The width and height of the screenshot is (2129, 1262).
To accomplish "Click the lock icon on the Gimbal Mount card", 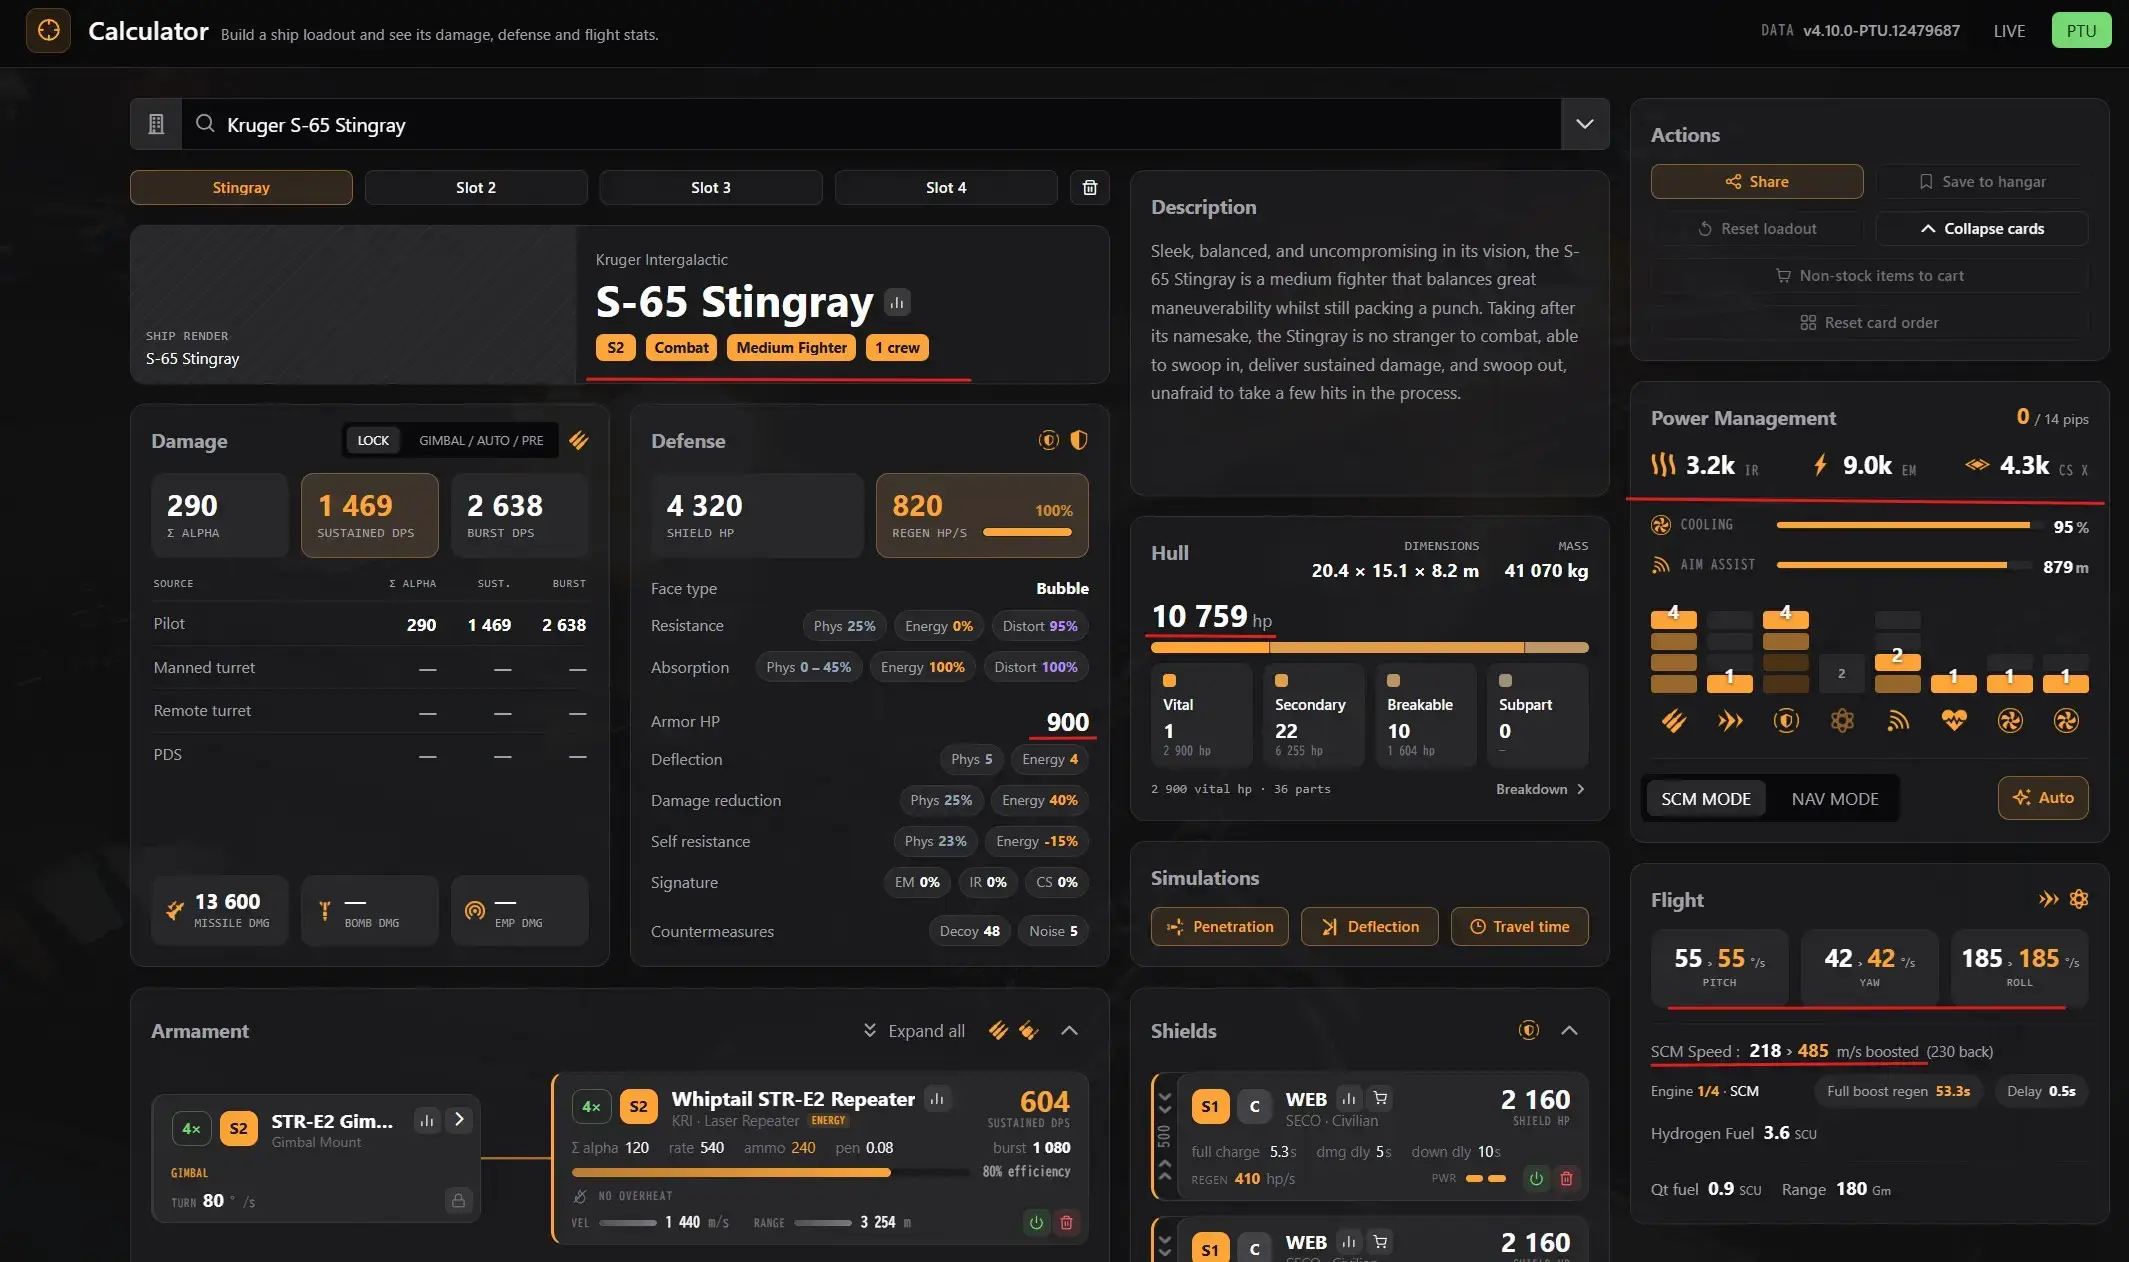I will coord(458,1200).
